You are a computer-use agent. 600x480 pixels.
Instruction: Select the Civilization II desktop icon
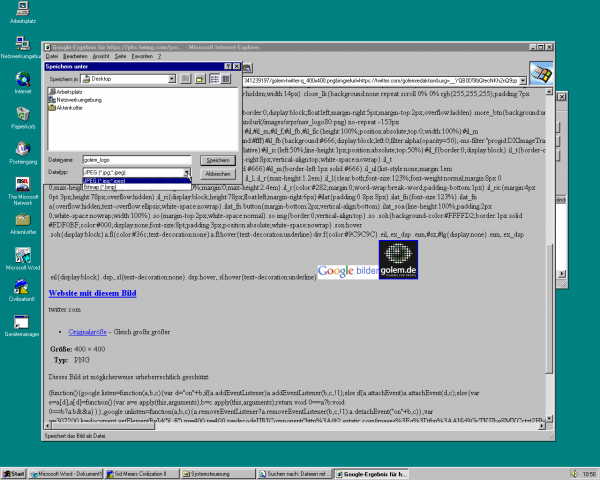pos(21,290)
